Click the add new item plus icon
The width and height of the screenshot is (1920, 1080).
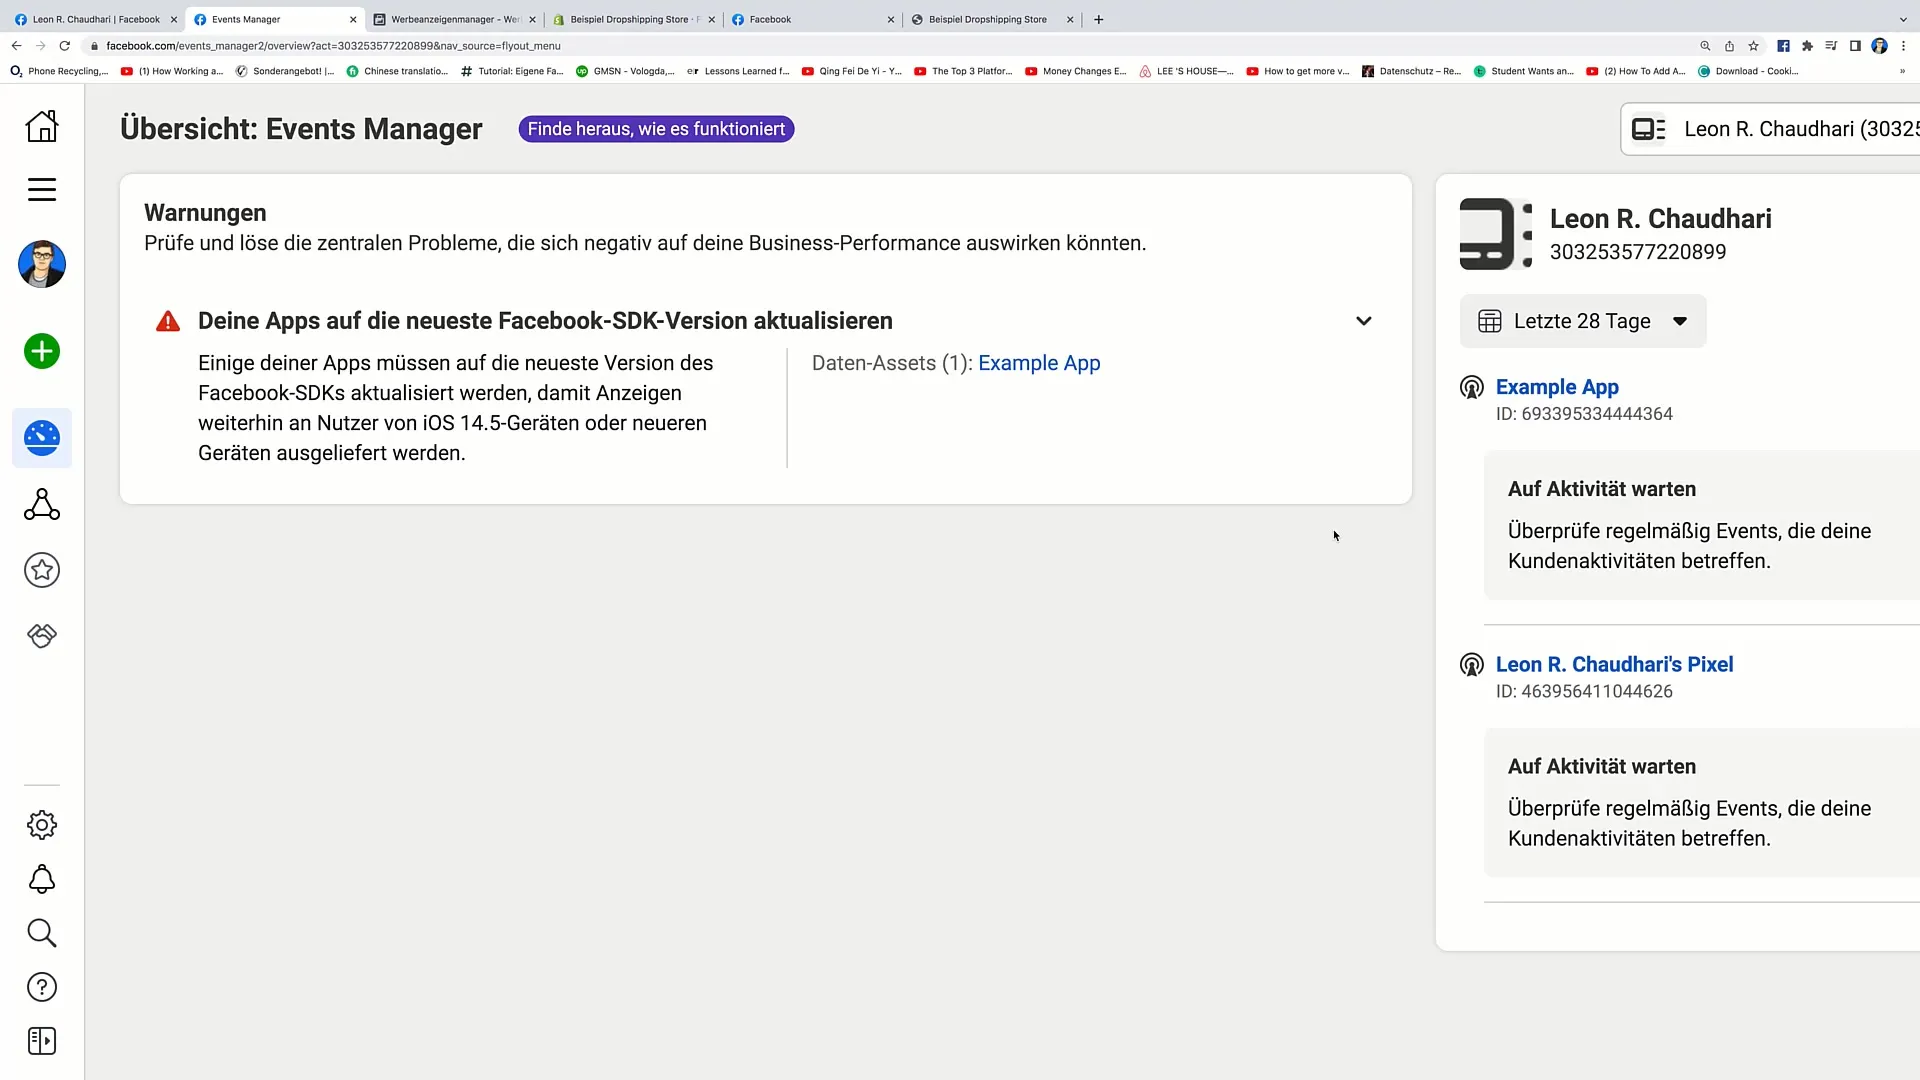[41, 351]
